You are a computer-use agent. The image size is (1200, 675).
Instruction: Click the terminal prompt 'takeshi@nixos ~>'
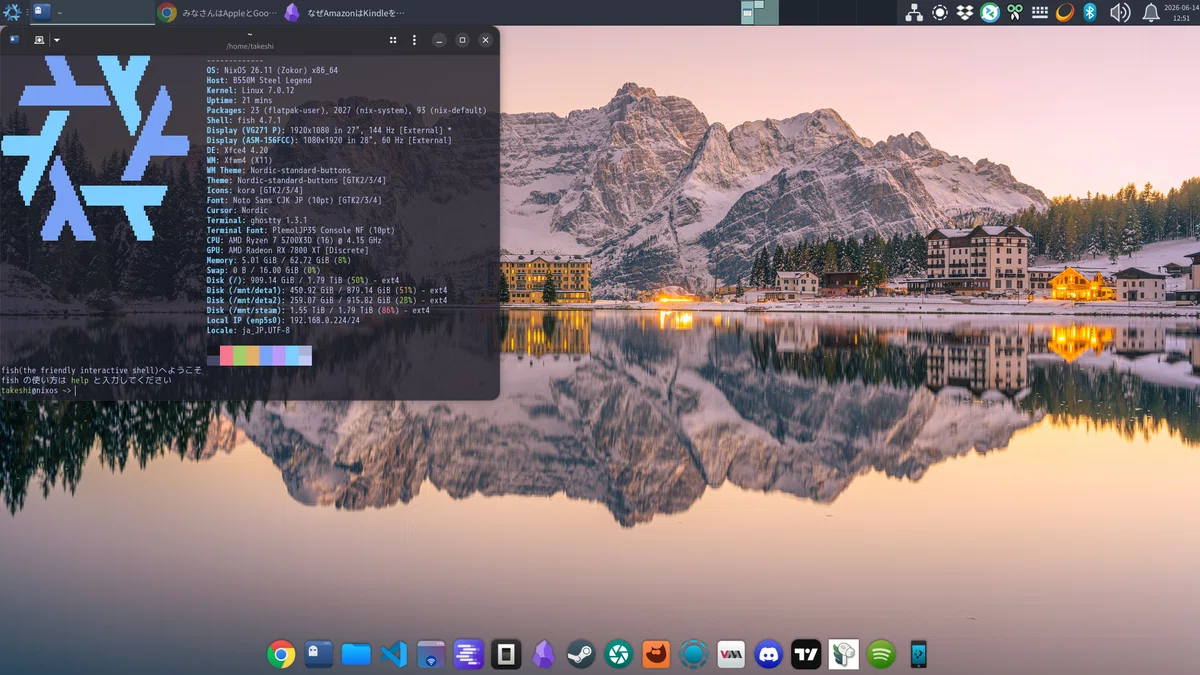37,390
